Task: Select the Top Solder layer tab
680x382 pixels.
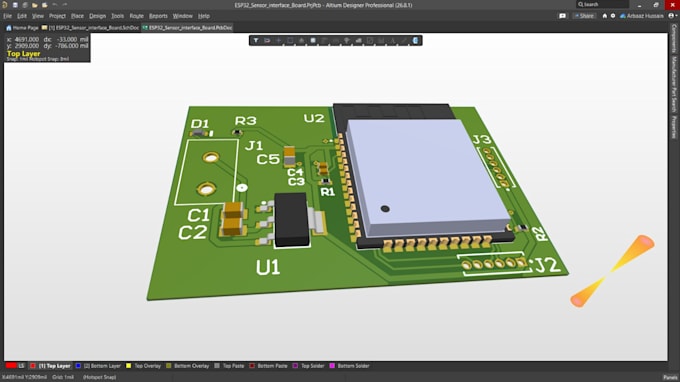Action: (x=309, y=366)
